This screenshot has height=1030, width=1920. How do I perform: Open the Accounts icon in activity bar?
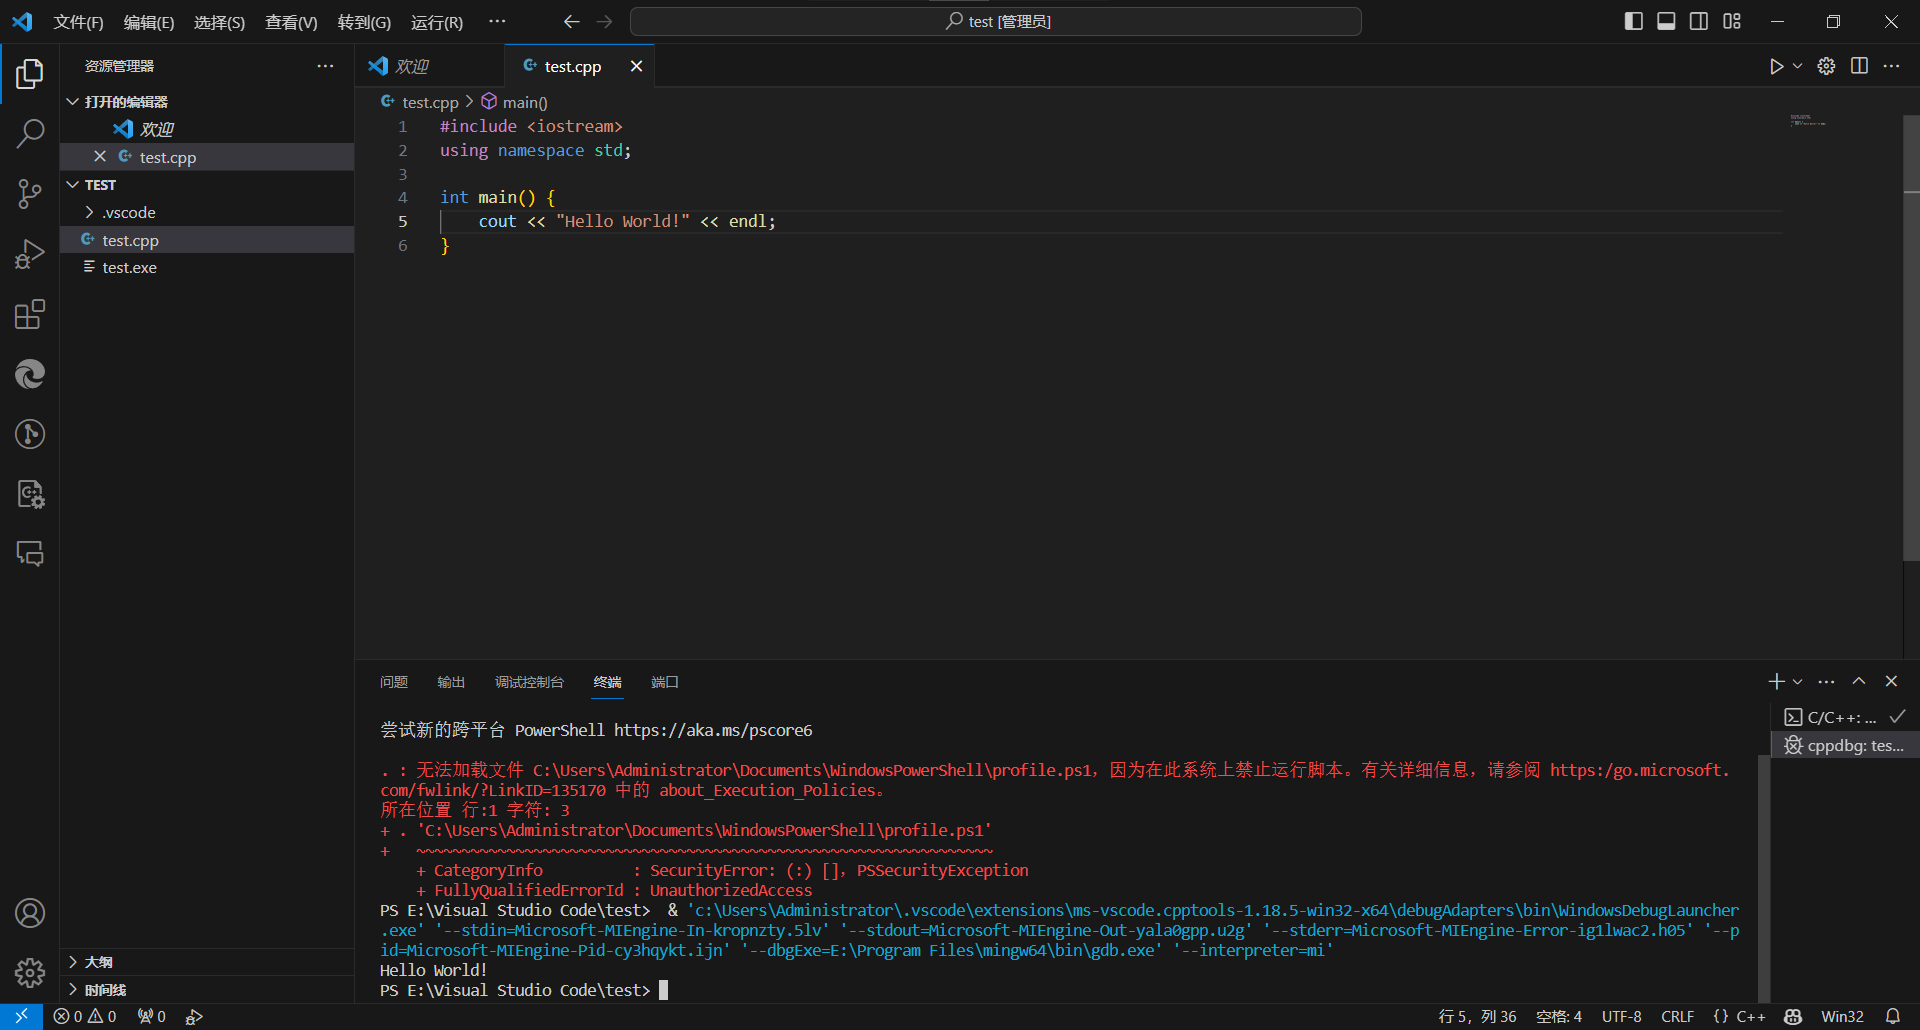(30, 913)
